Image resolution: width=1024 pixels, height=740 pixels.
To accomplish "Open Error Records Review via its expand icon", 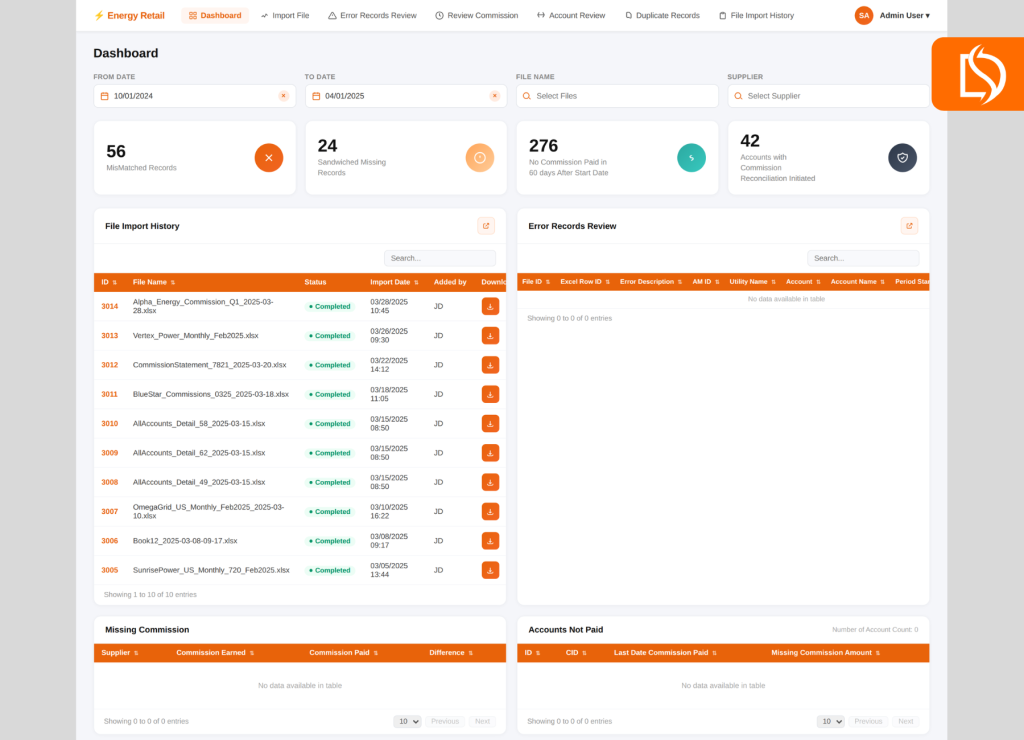I will coord(909,225).
